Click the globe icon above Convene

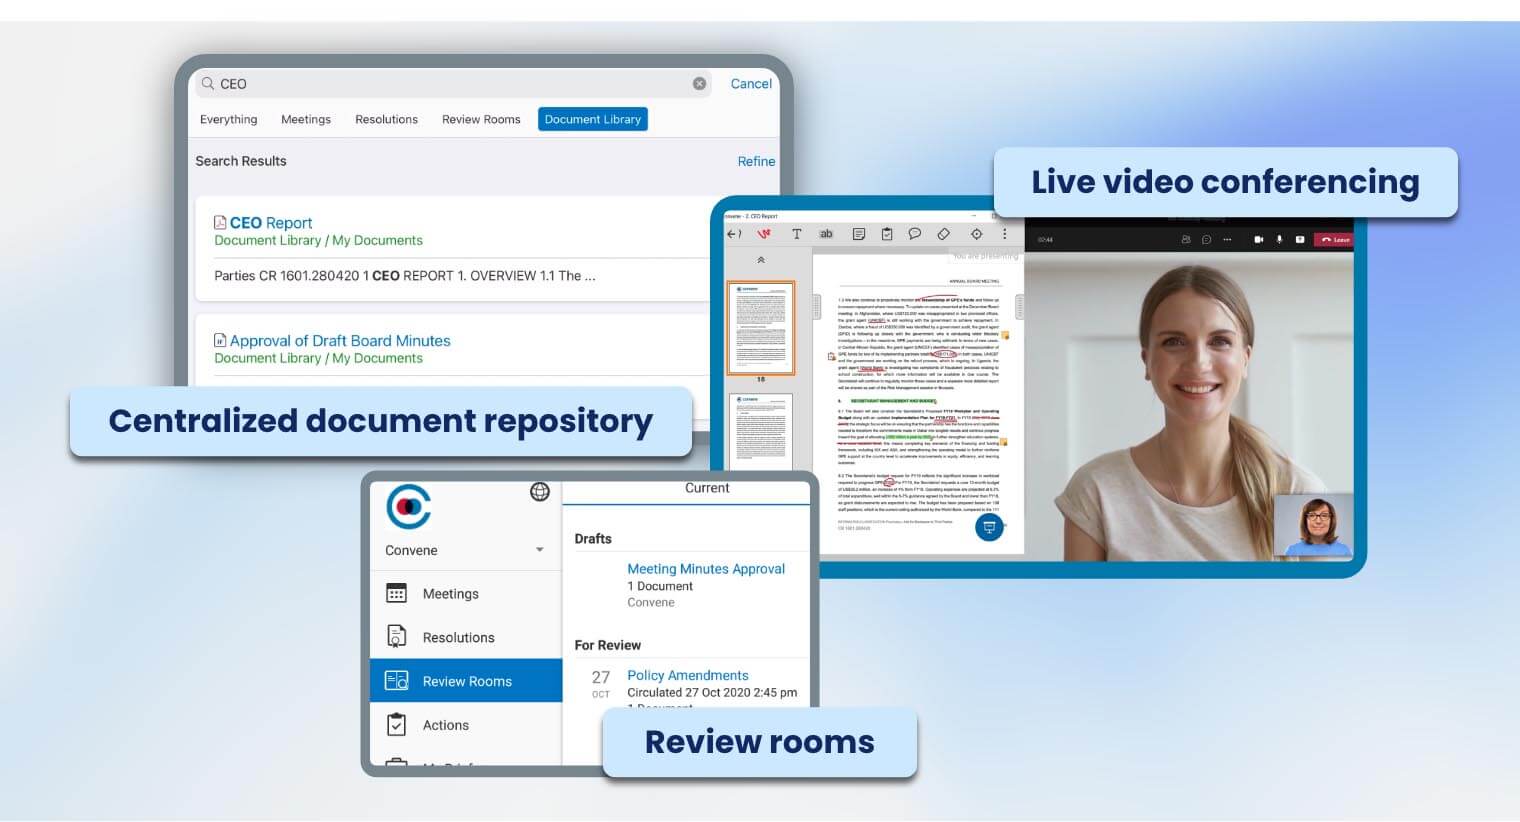click(541, 492)
